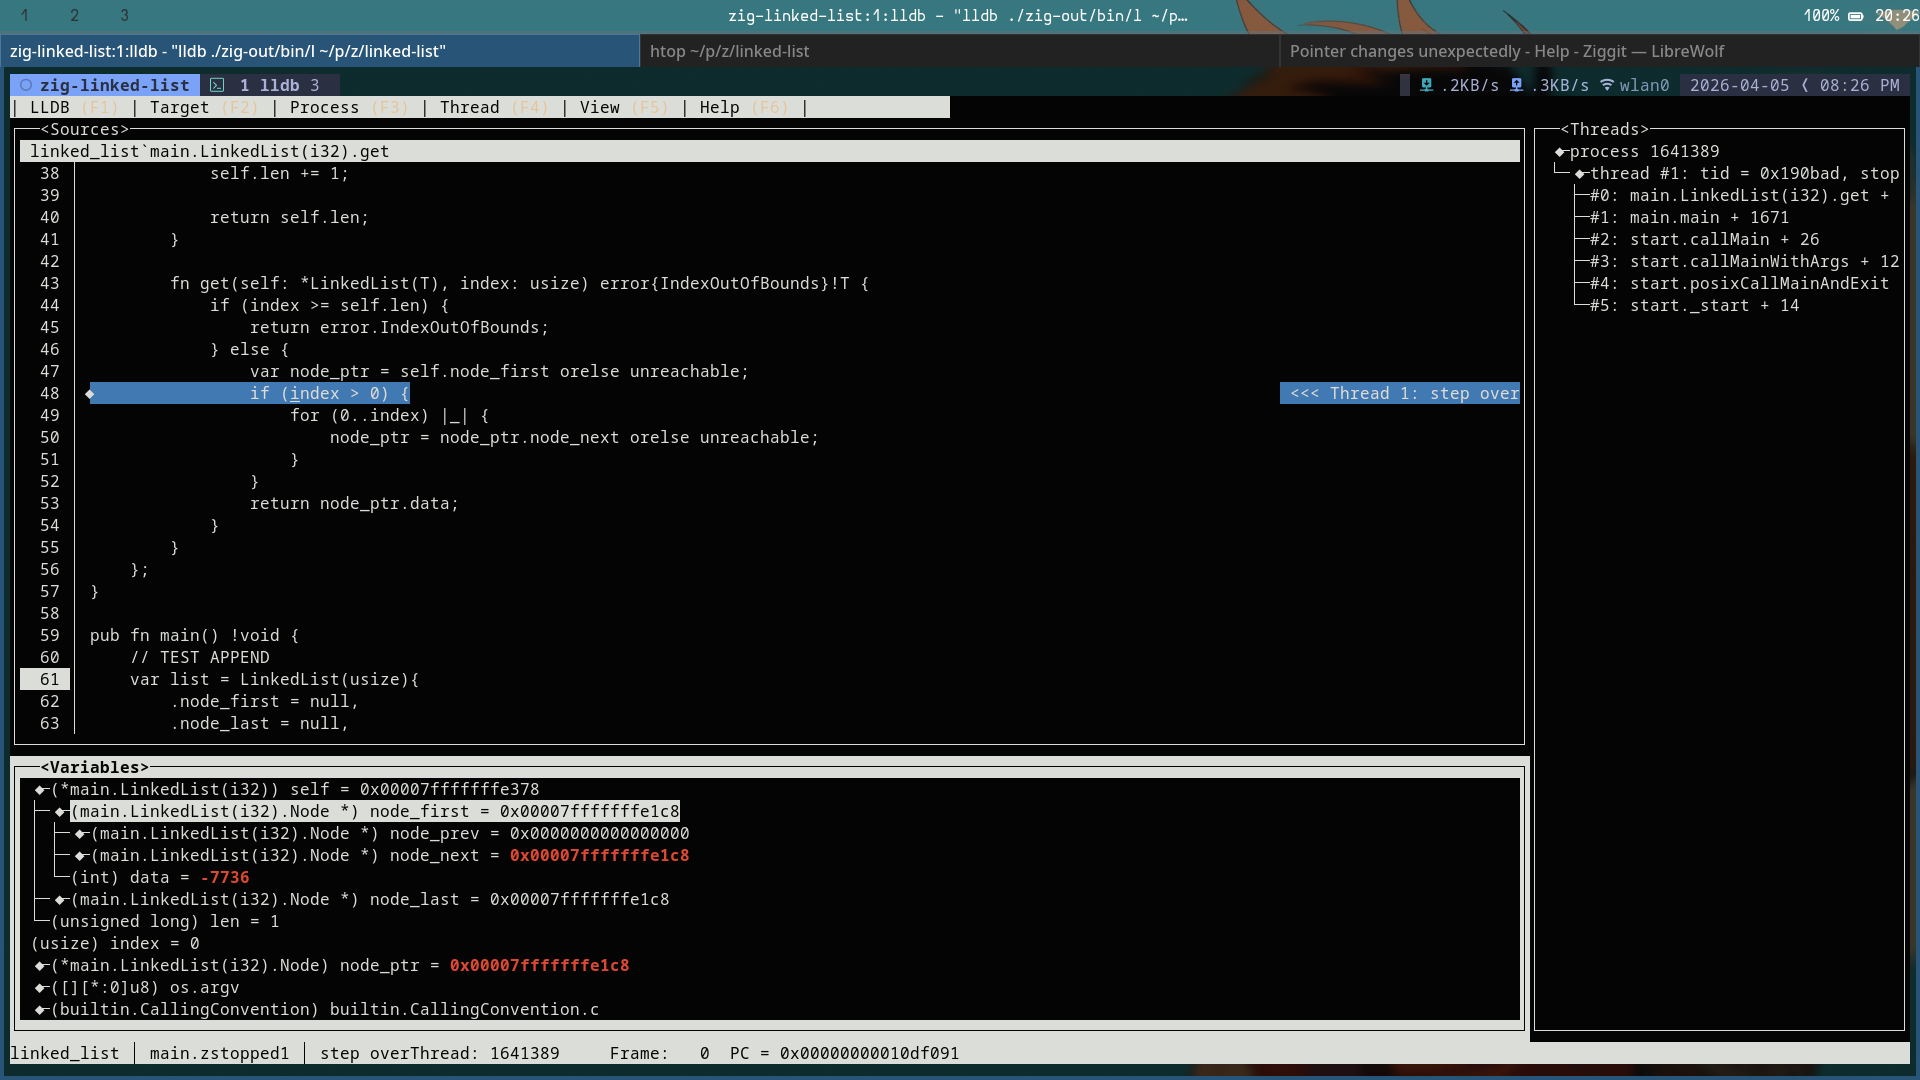This screenshot has width=1920, height=1080.
Task: Click the wlan0 wifi icon
Action: click(1607, 86)
